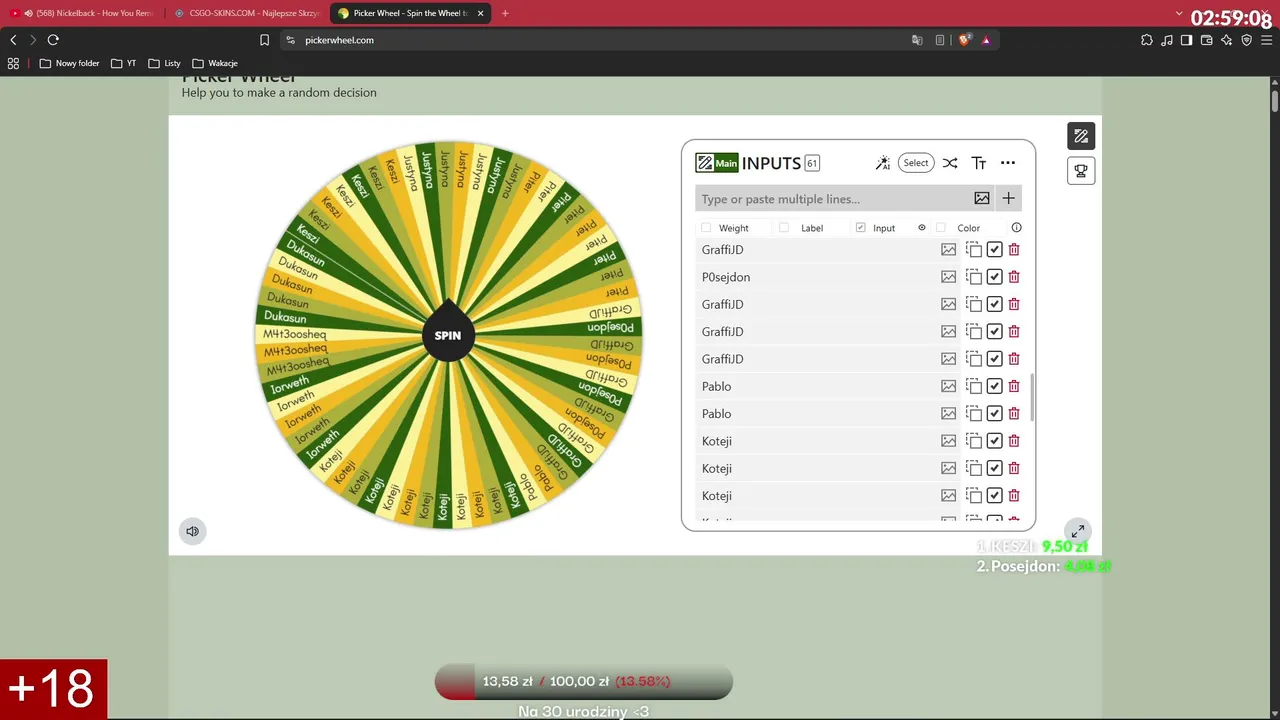Screen dimensions: 1280x720
Task: Open Brave Wallet icon
Action: 1207,40
